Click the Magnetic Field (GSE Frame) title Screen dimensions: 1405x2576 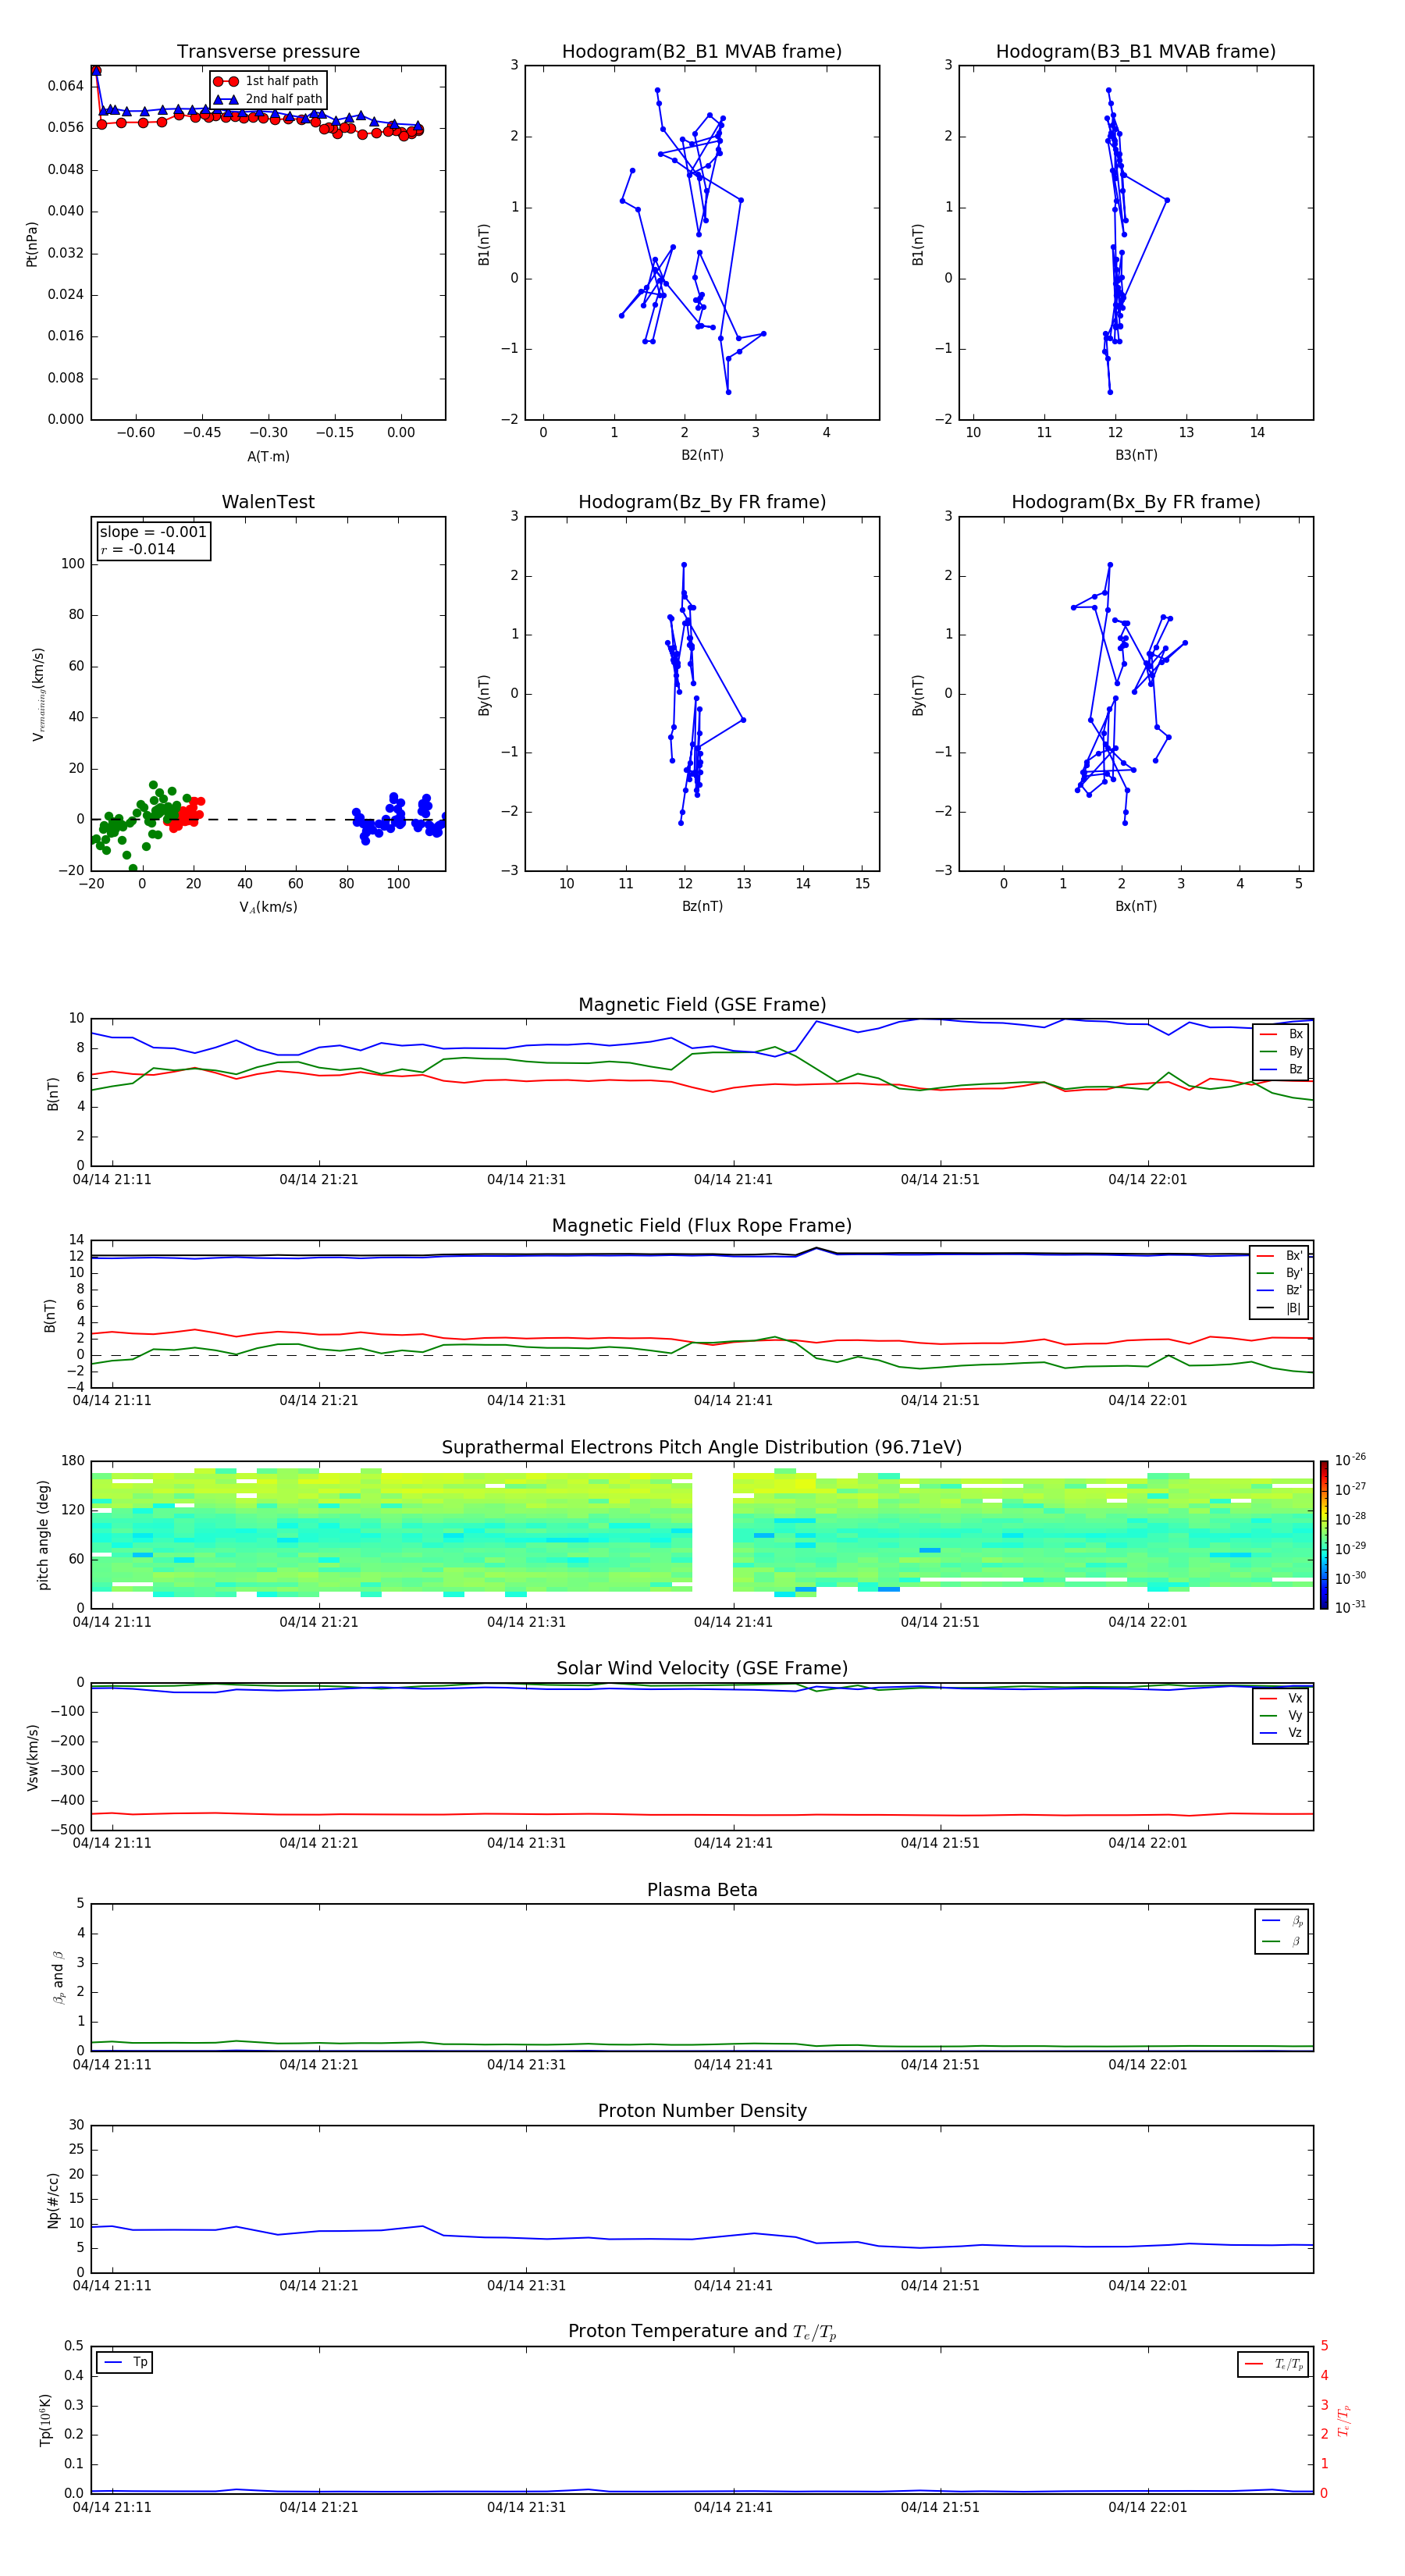[x=701, y=1005]
